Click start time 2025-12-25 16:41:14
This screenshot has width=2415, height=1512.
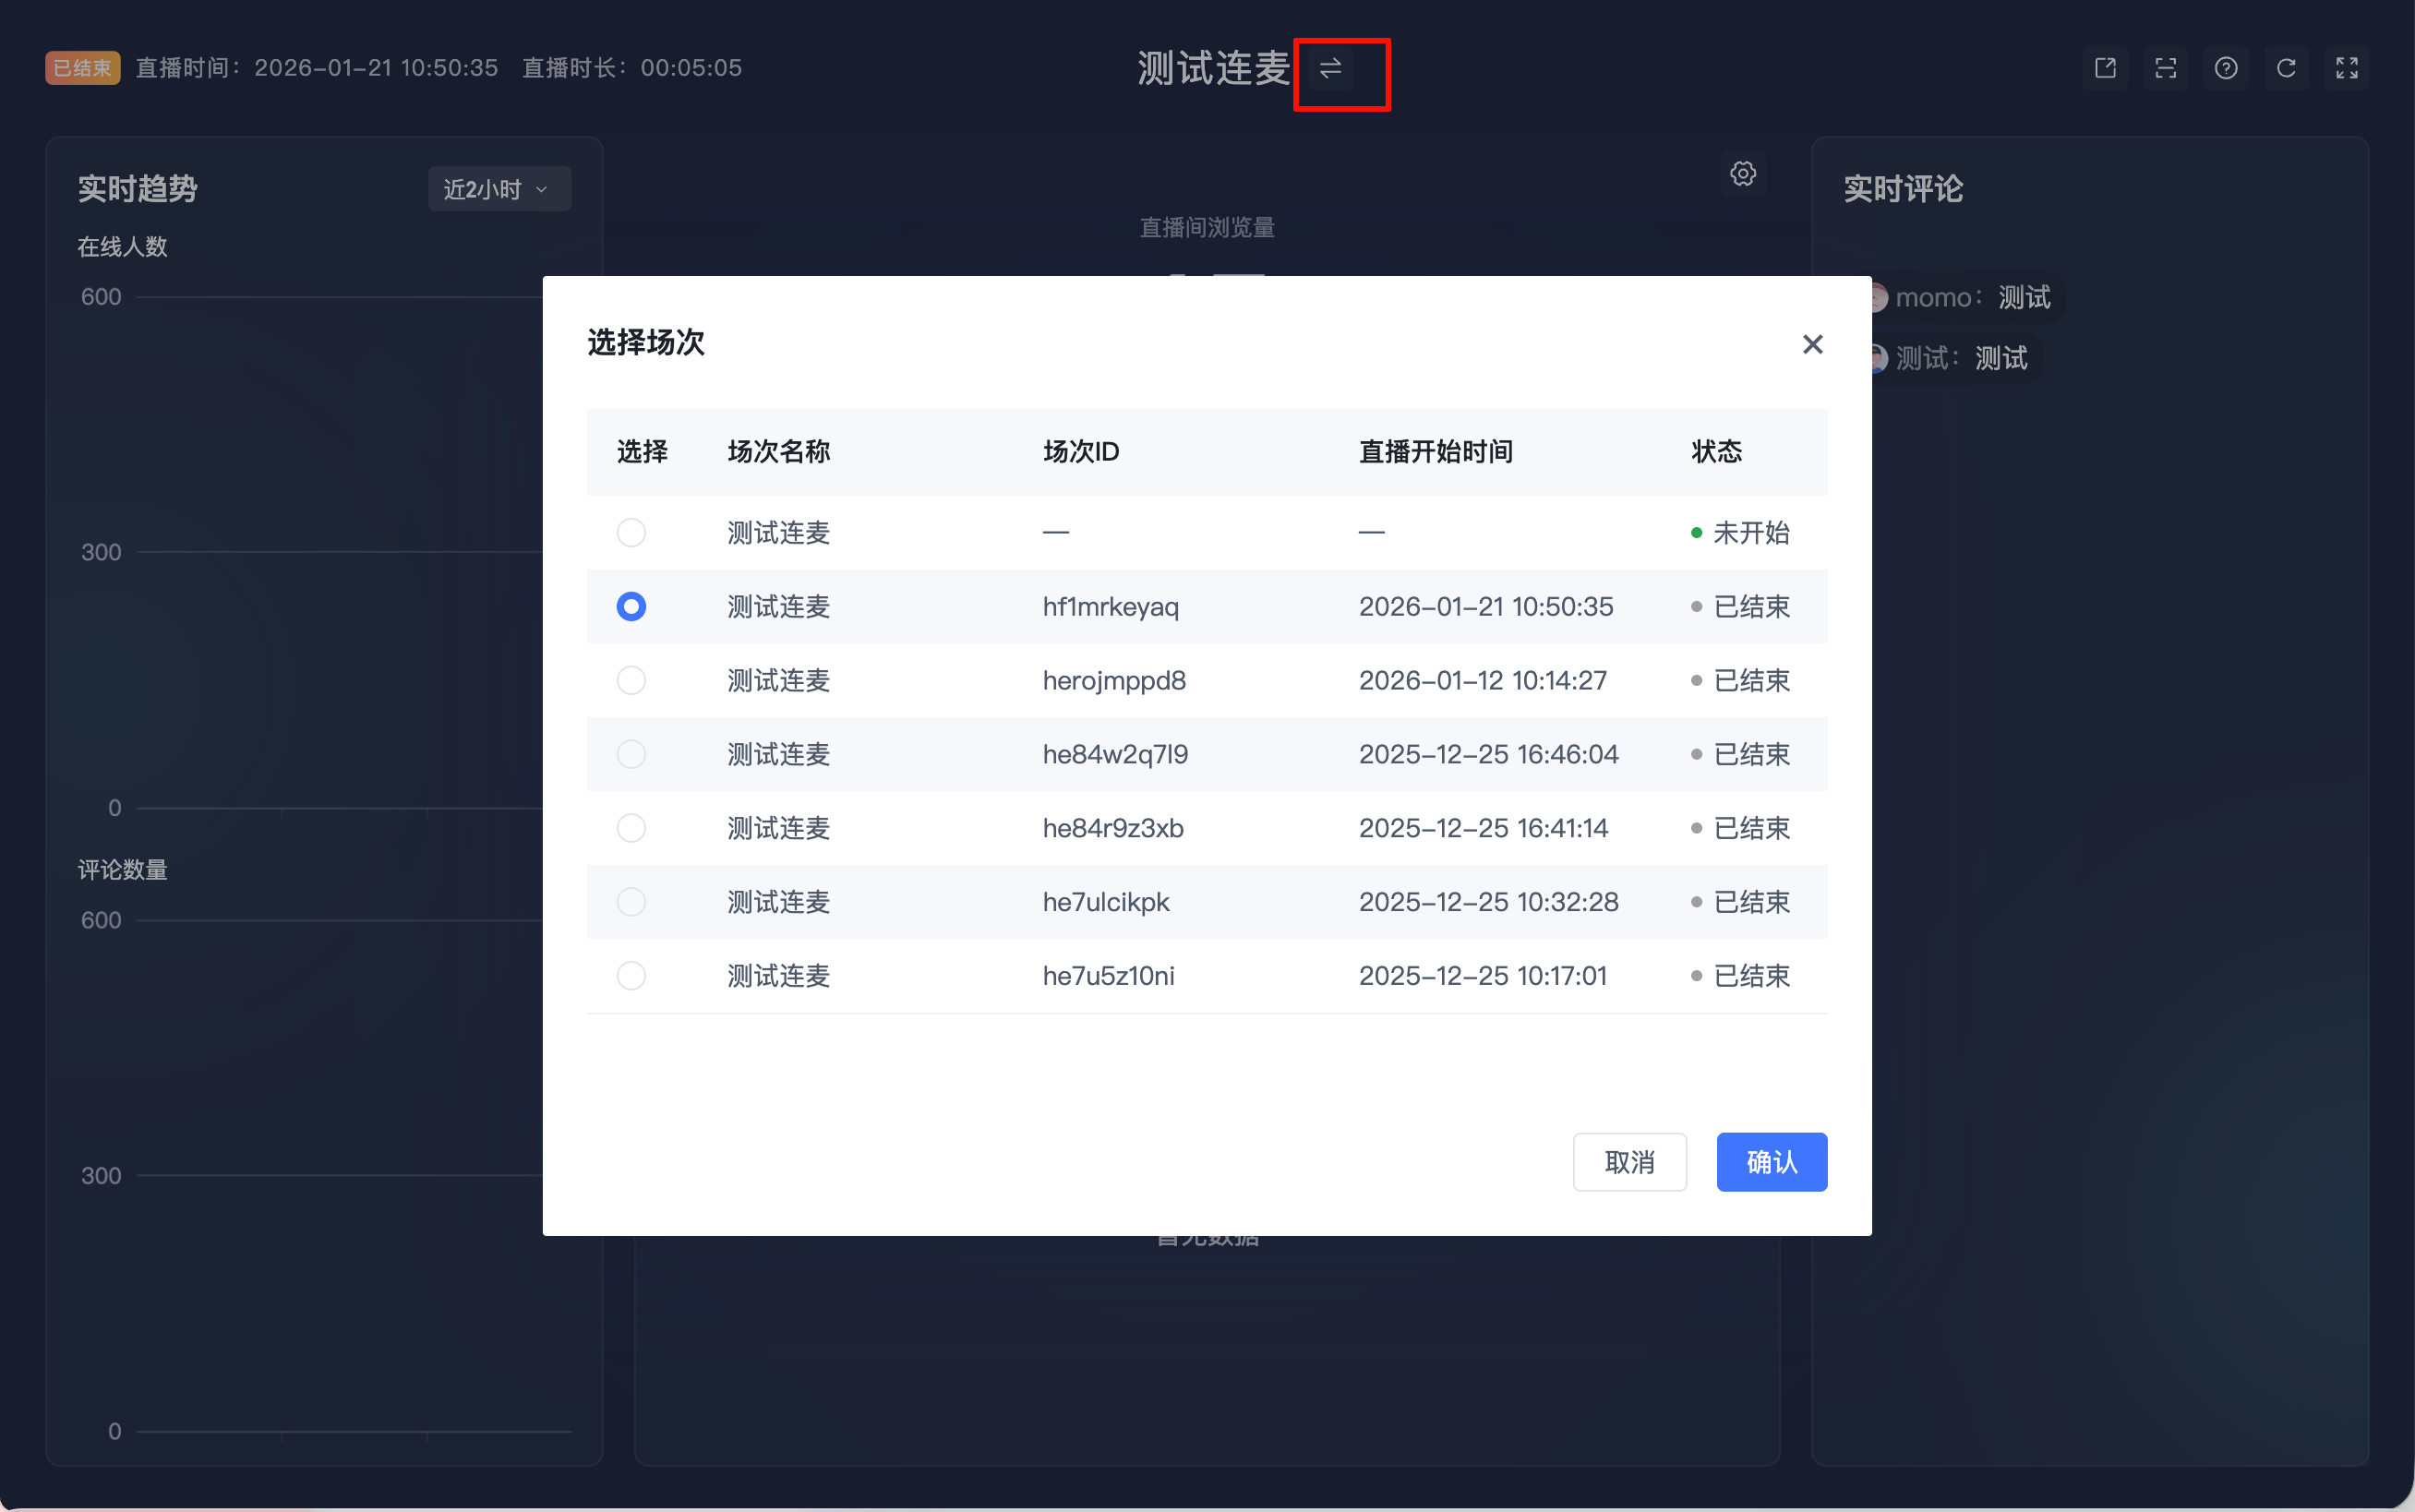(x=1484, y=828)
